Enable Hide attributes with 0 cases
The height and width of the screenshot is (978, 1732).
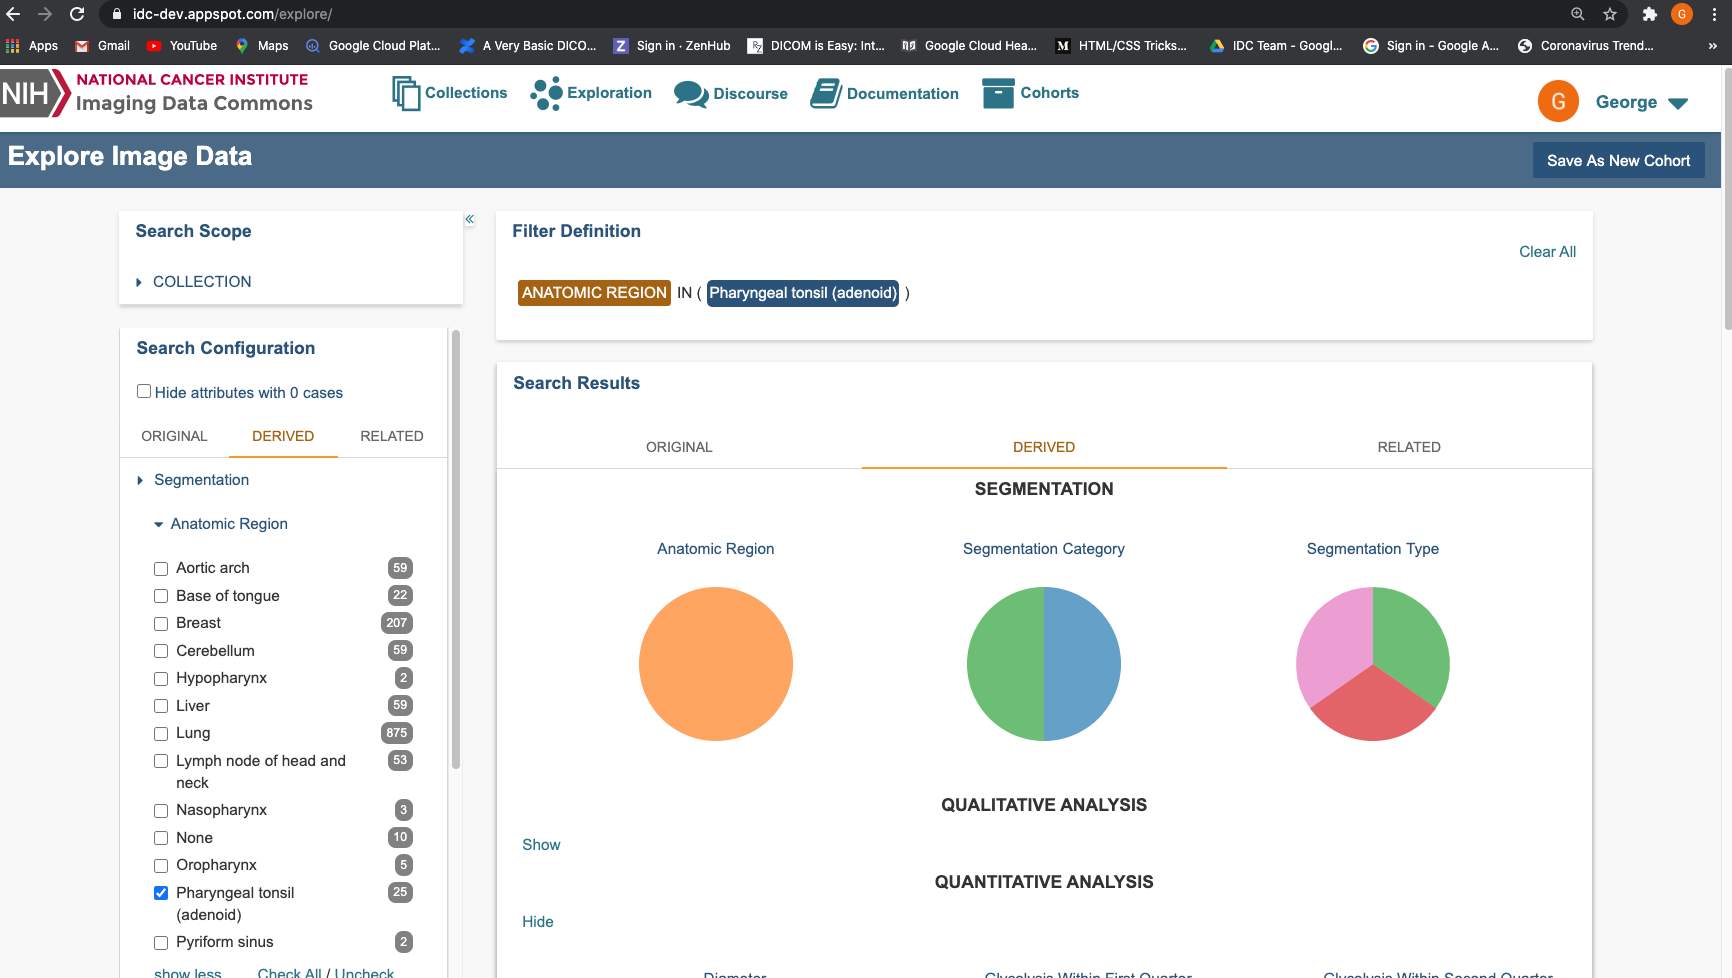pyautogui.click(x=144, y=391)
